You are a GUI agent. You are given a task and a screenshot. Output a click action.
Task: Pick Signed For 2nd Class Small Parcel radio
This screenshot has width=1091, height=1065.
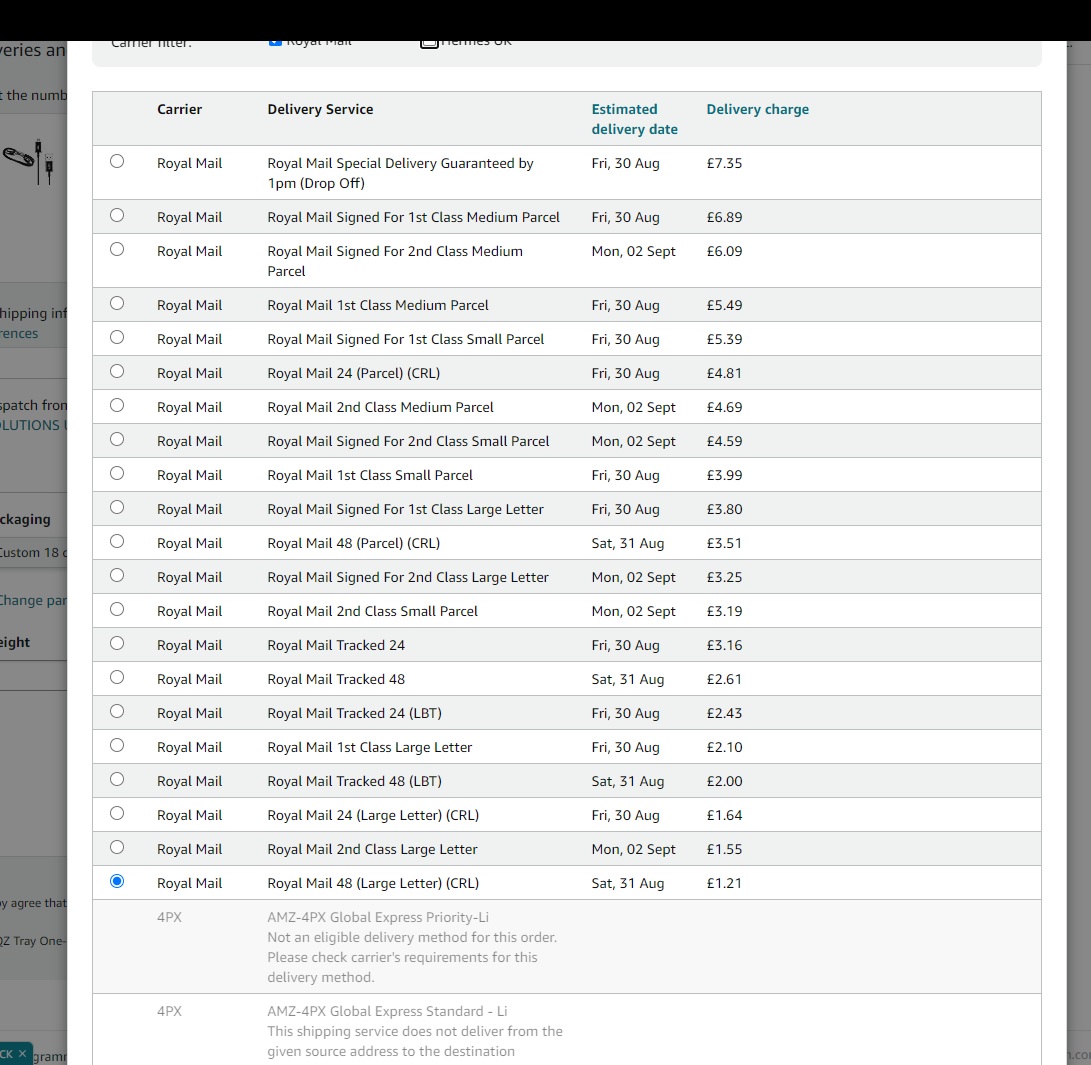pos(117,440)
